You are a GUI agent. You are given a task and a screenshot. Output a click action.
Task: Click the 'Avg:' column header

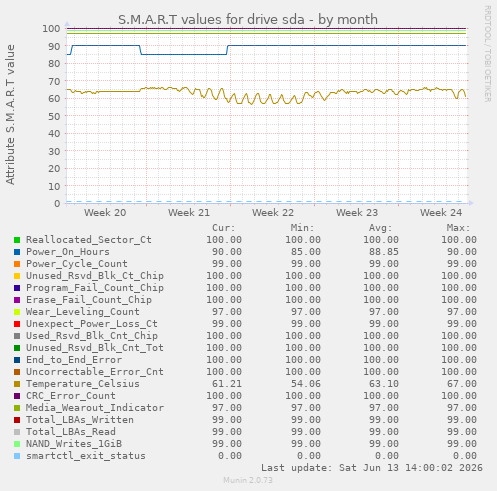pyautogui.click(x=380, y=228)
